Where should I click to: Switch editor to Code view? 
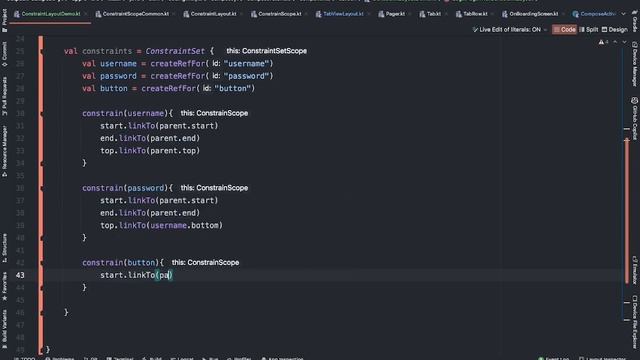click(x=564, y=29)
